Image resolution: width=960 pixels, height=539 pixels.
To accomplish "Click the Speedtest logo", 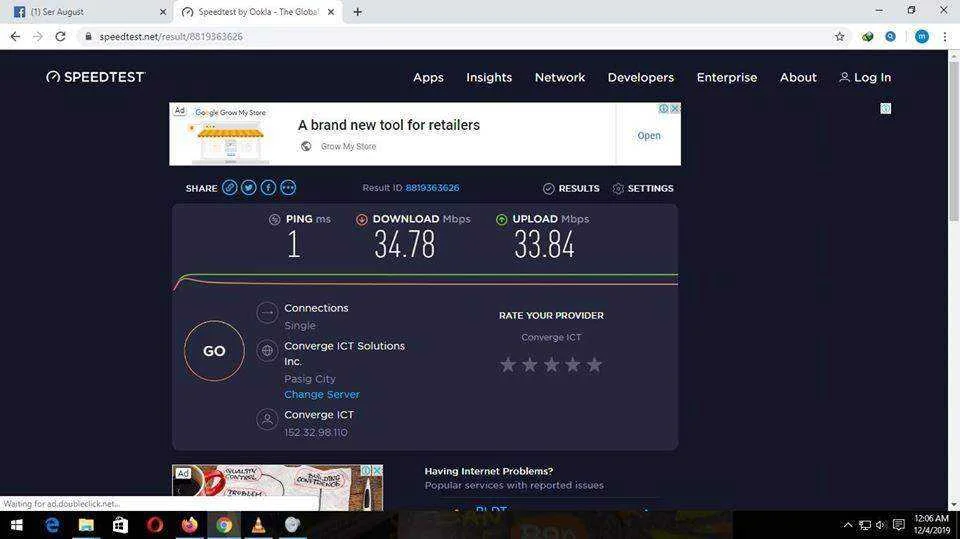I will 96,77.
